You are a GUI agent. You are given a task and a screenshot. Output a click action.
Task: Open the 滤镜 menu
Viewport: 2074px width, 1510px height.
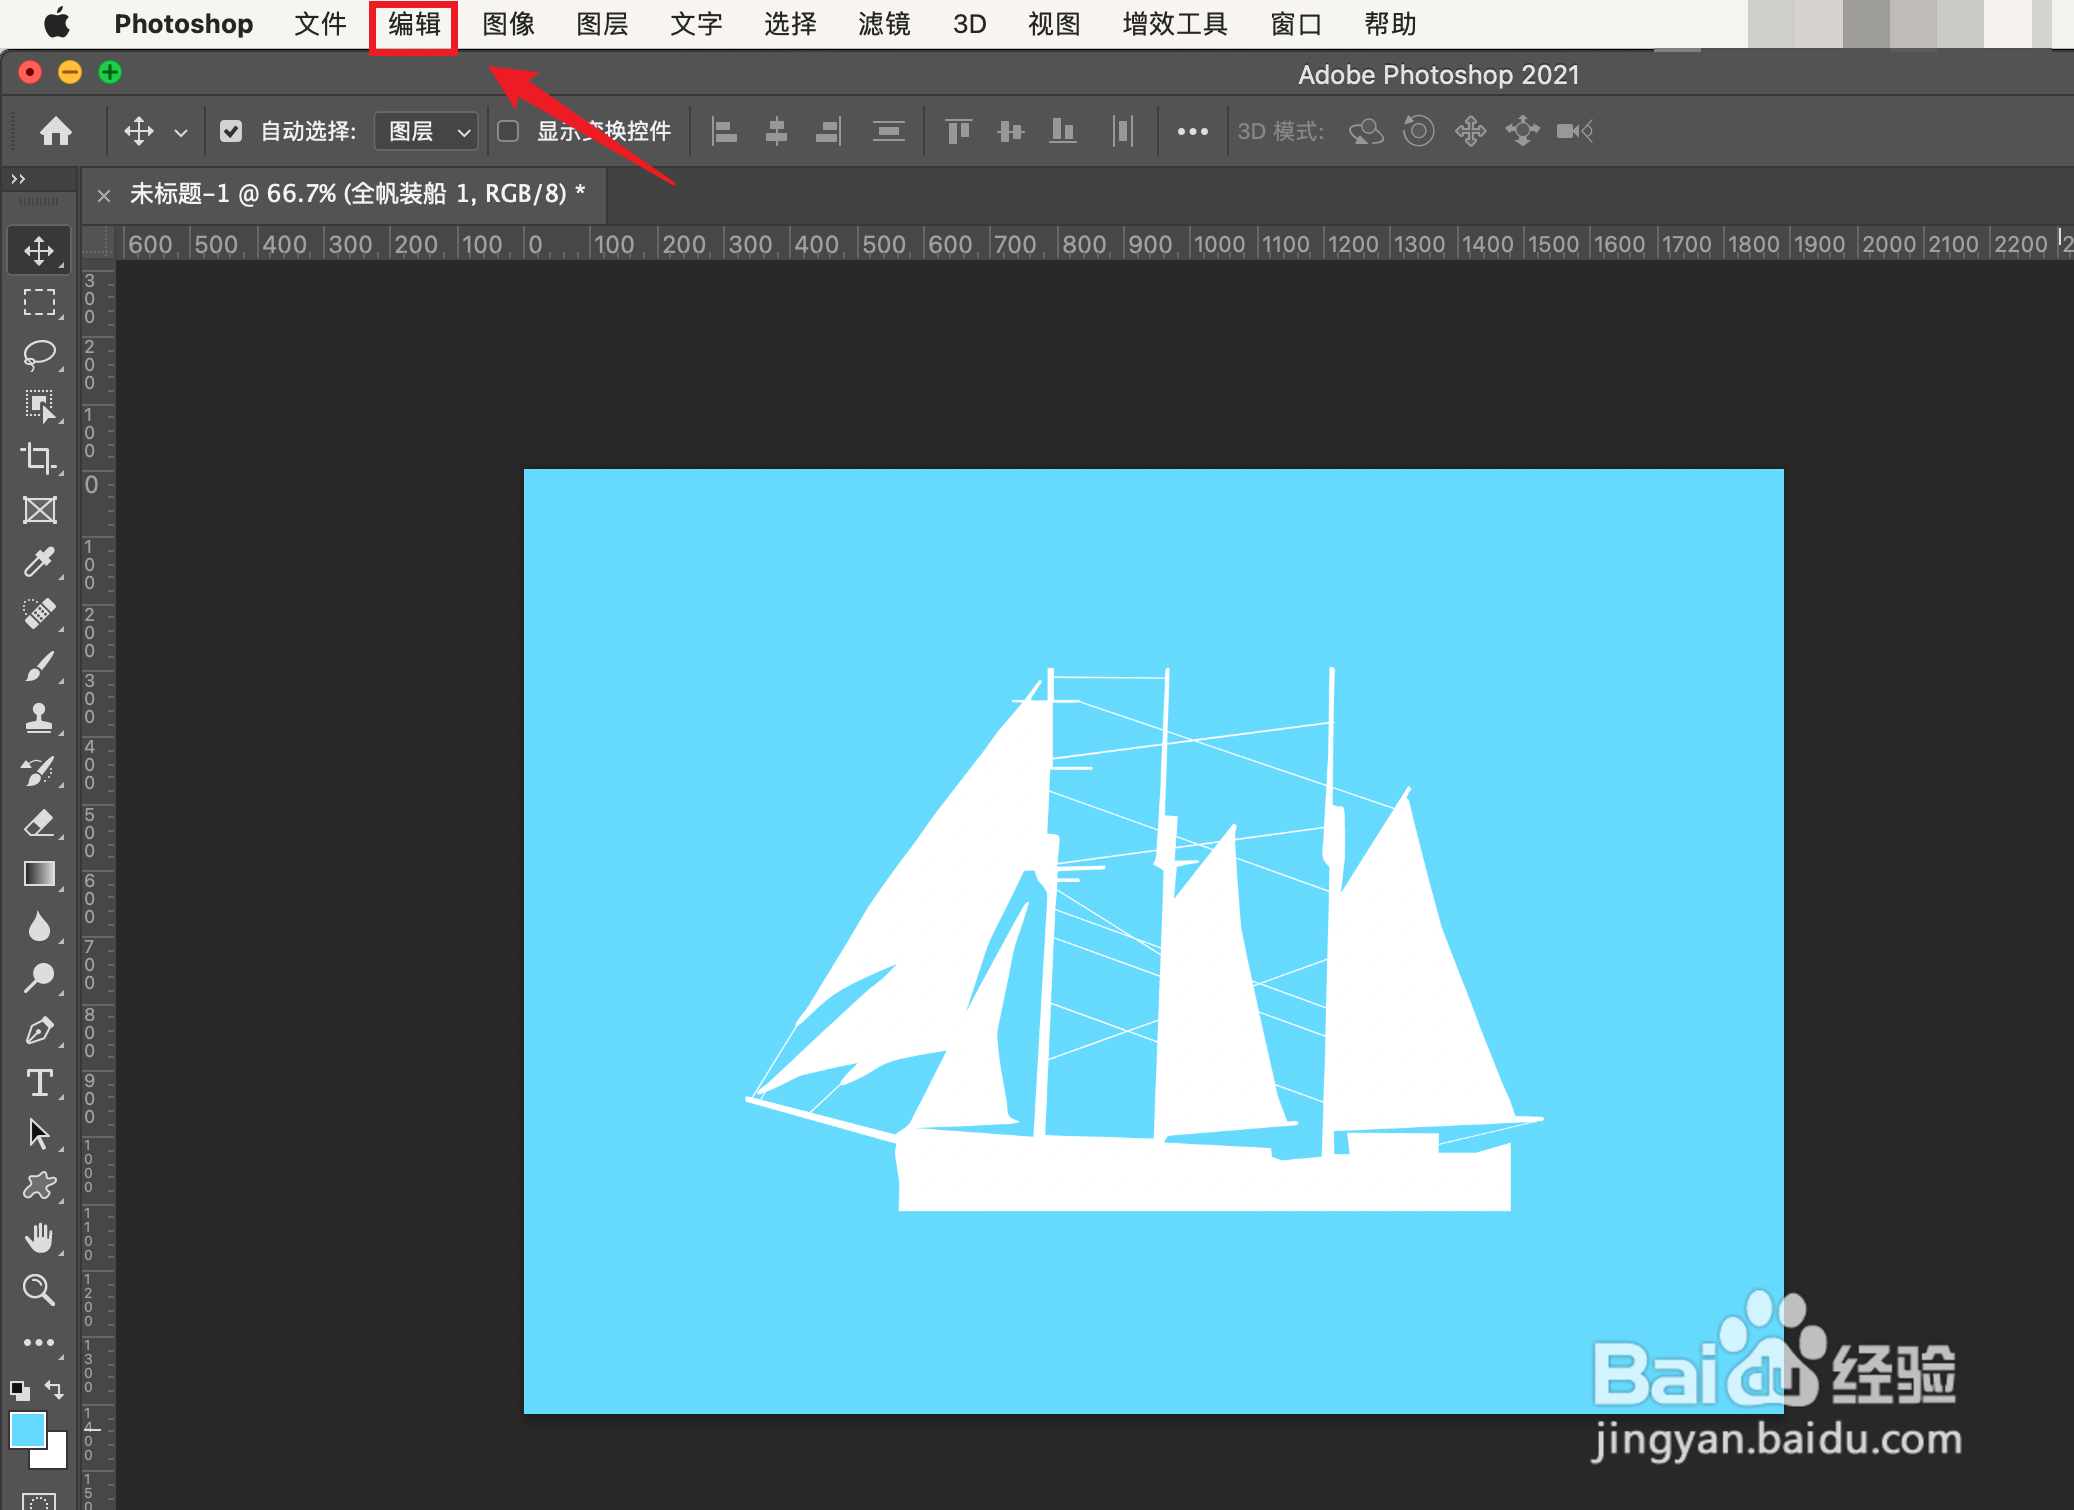[x=884, y=24]
